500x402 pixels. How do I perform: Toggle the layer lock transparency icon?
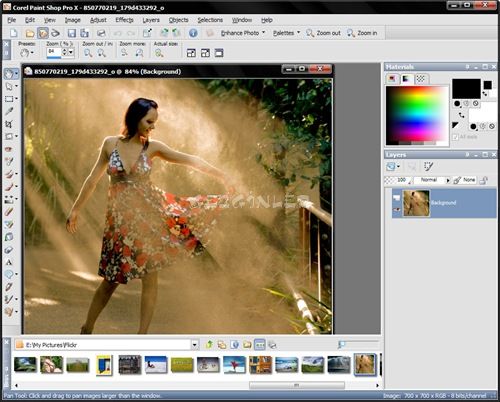(483, 180)
